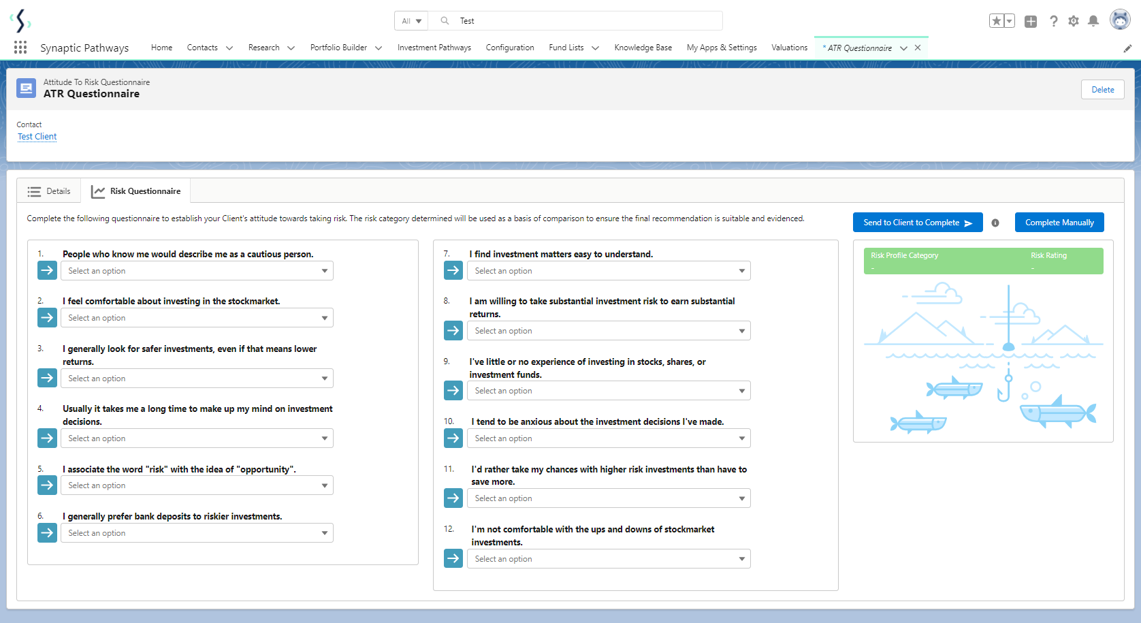
Task: Click the Favorites star icon
Action: [x=997, y=21]
